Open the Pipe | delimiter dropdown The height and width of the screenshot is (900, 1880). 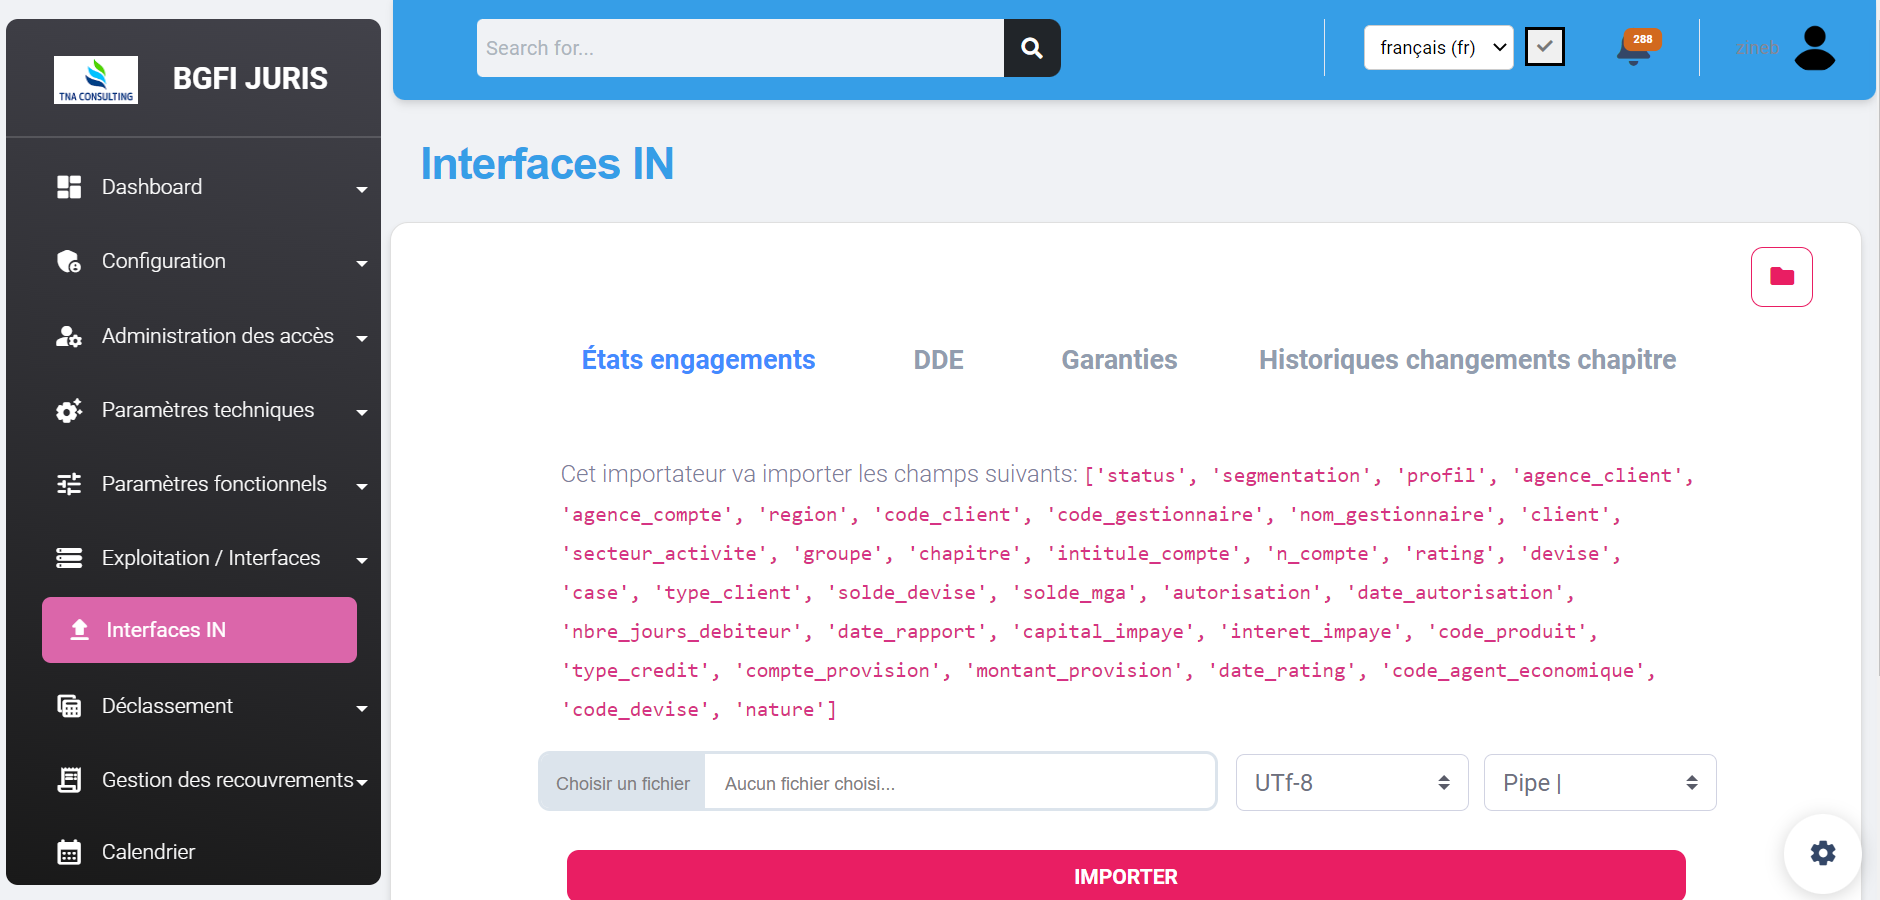point(1599,783)
